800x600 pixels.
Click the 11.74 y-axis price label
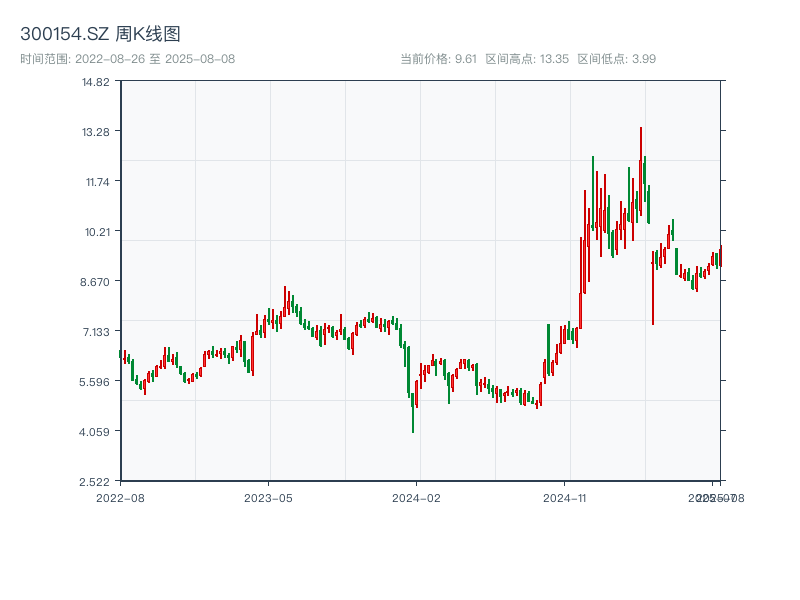(96, 182)
